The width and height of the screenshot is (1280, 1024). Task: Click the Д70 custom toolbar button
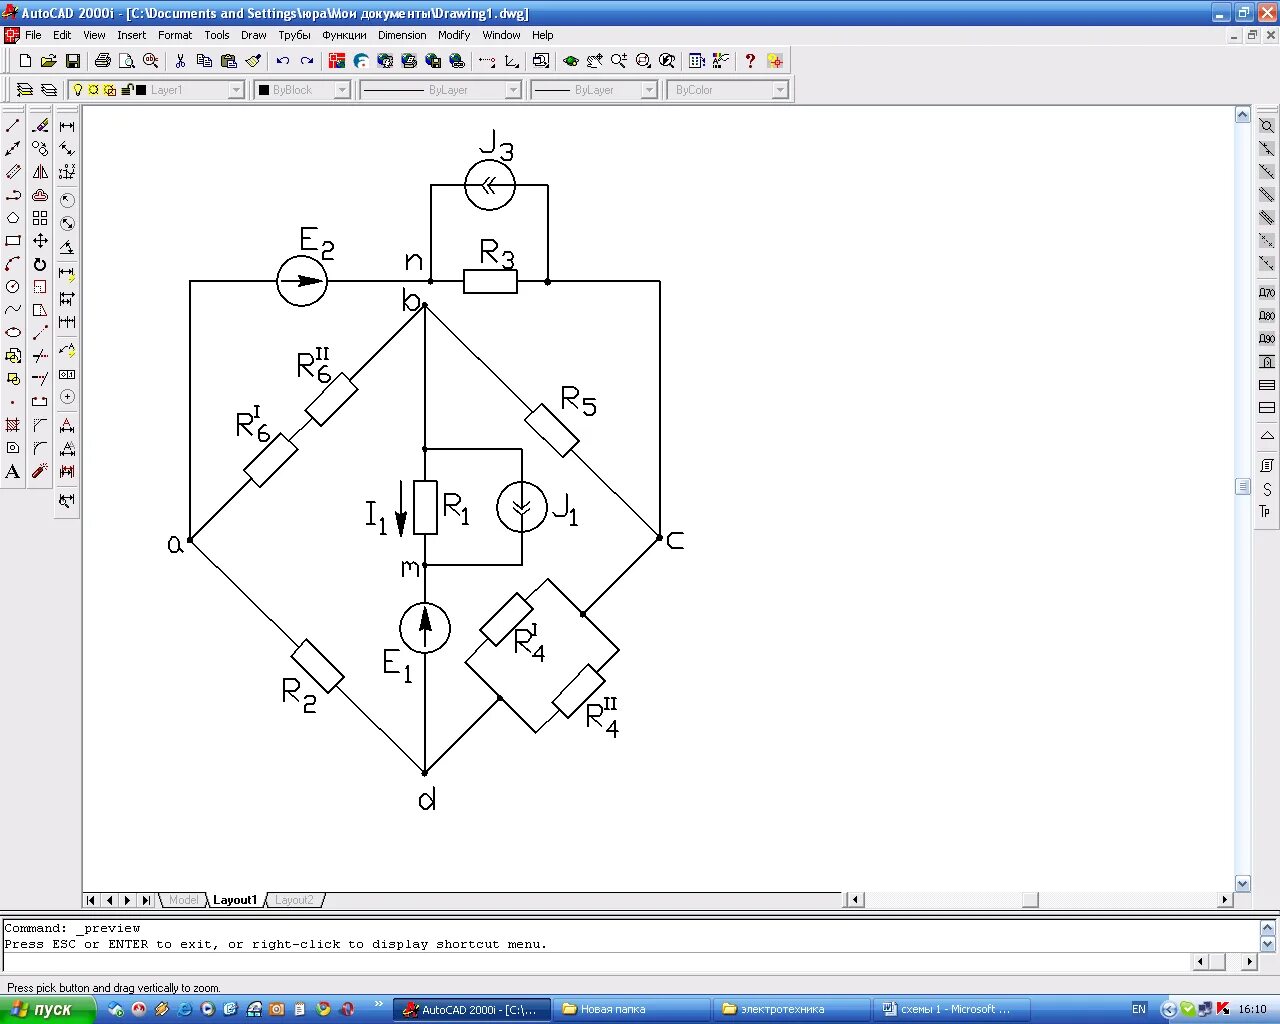tap(1267, 293)
